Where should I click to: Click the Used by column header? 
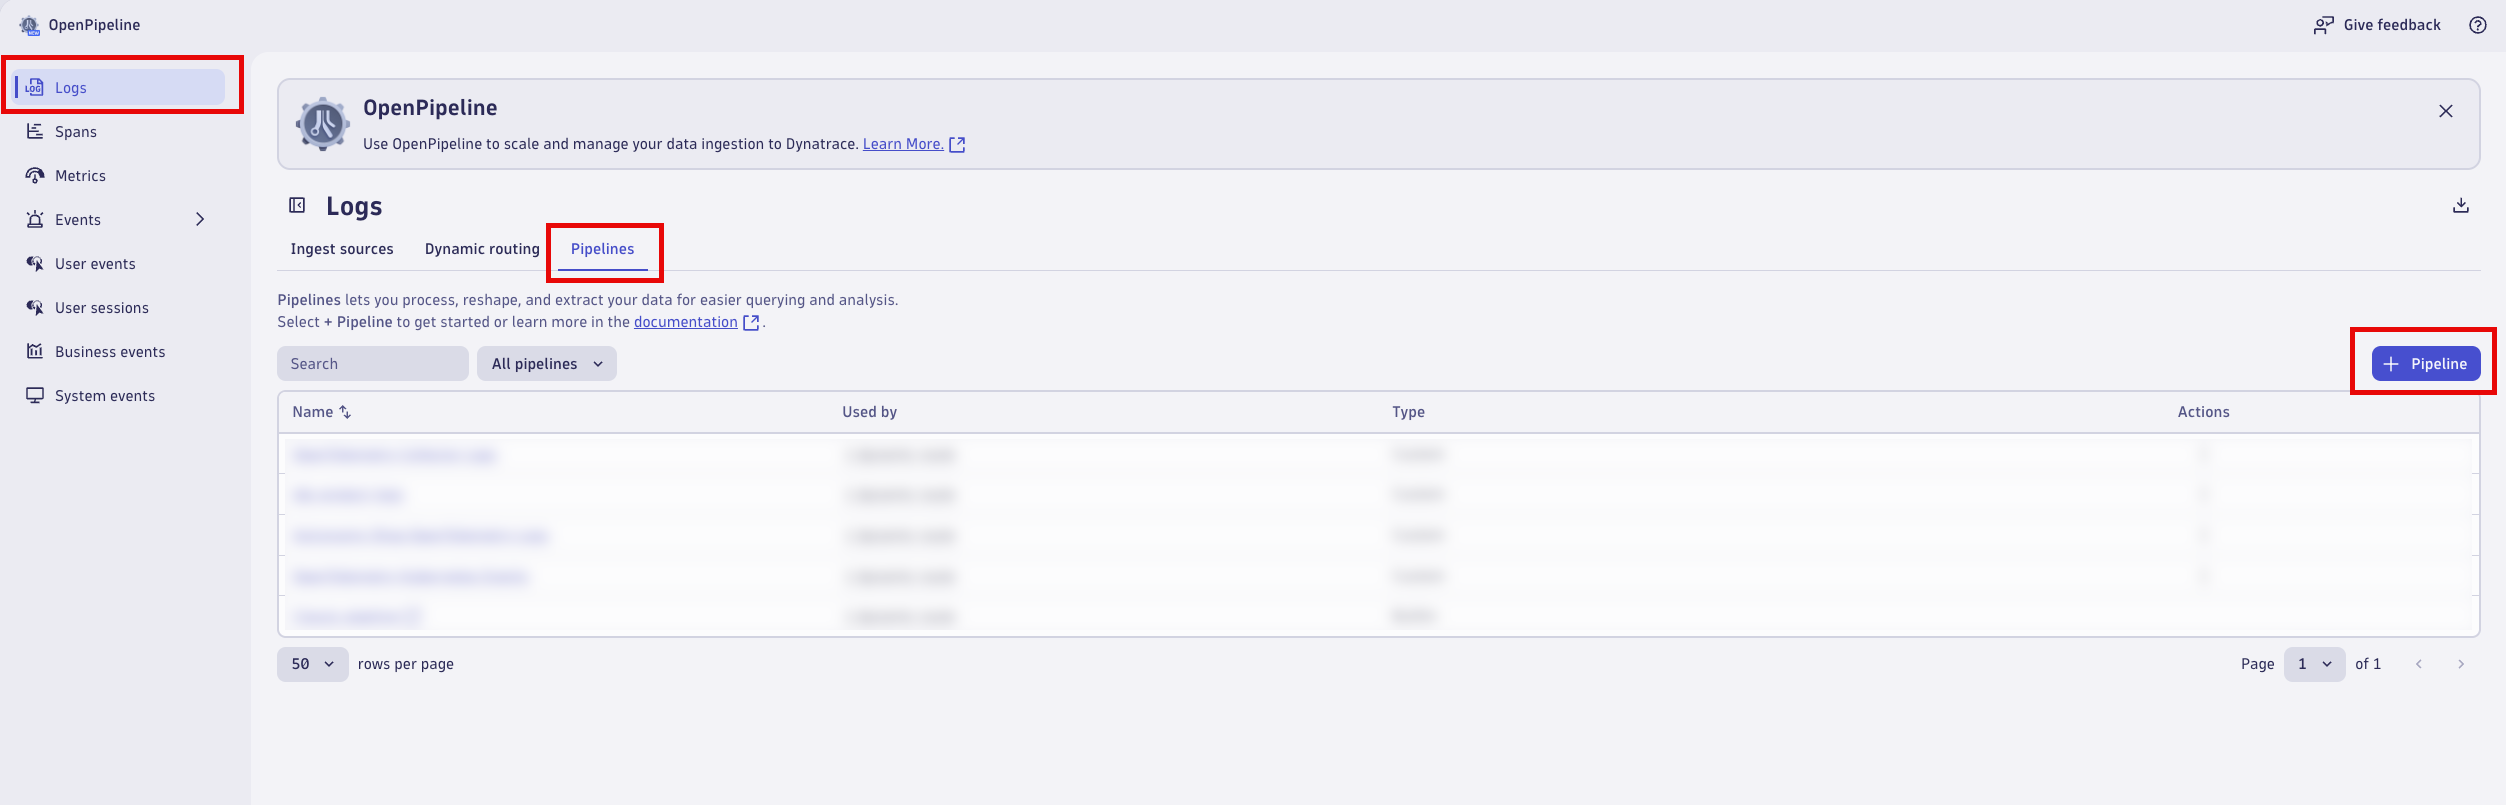coord(870,412)
